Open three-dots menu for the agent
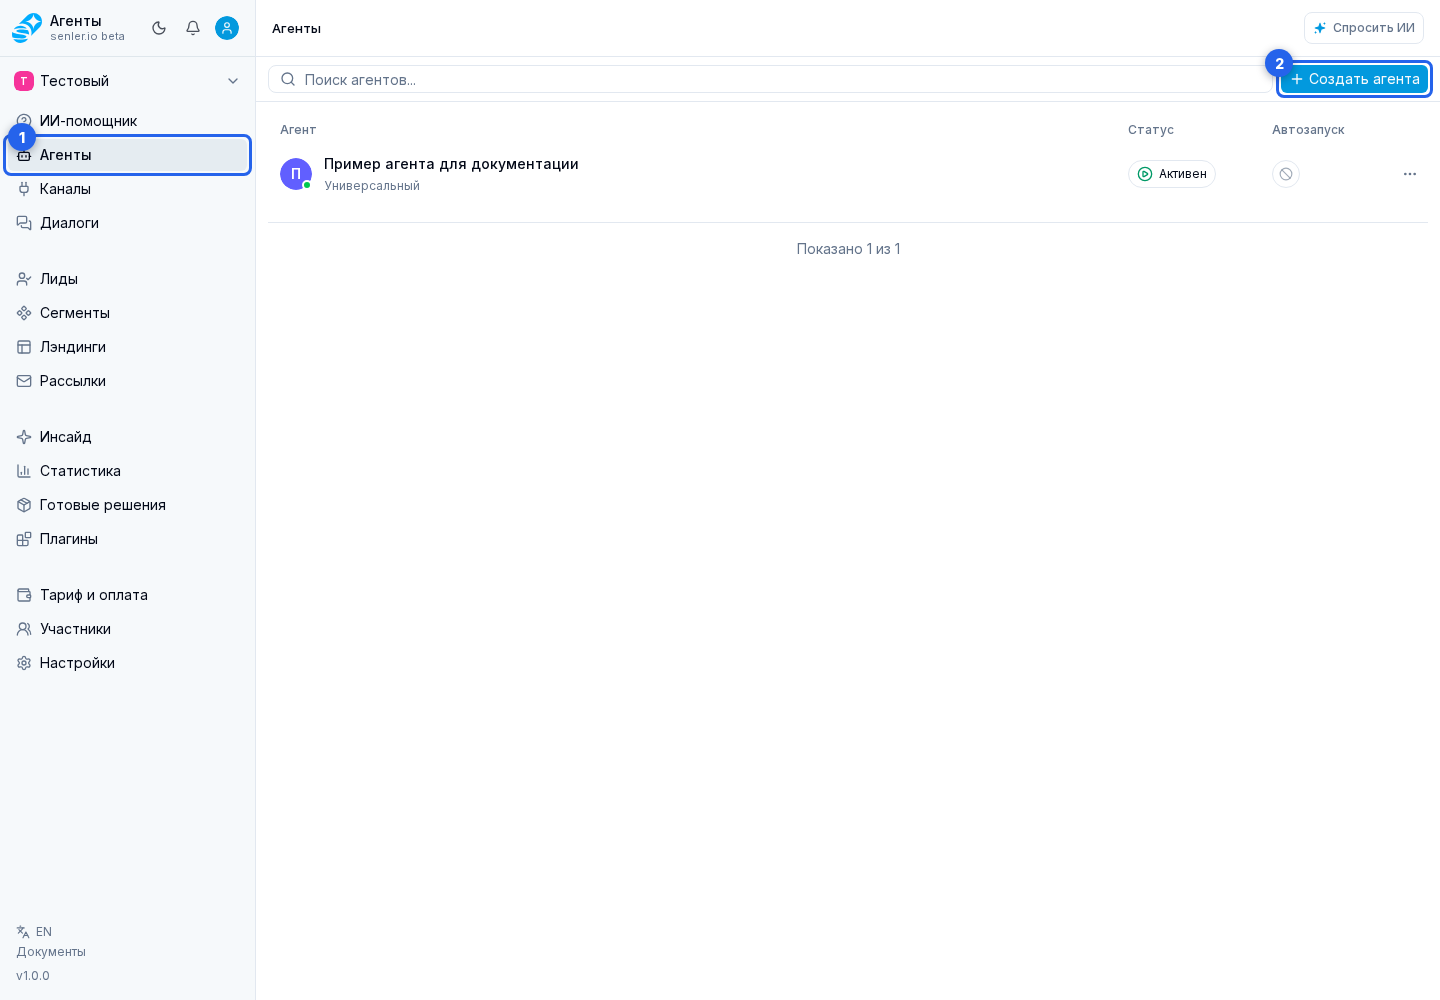The image size is (1440, 1000). (x=1410, y=174)
